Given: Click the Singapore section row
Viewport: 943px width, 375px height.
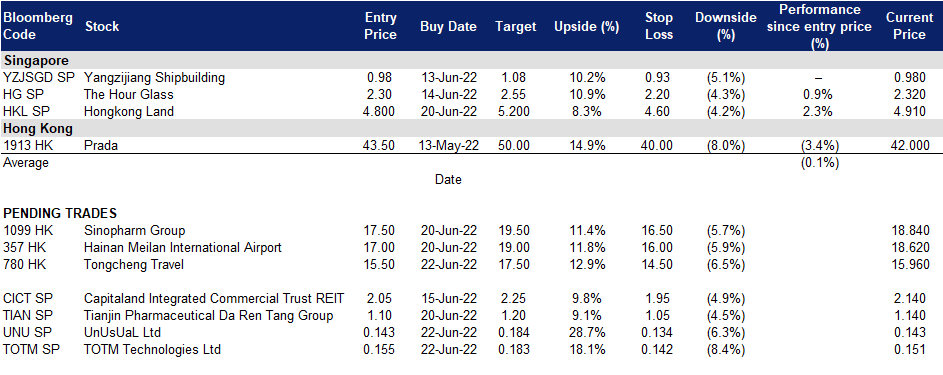Looking at the screenshot, I should click(x=472, y=60).
